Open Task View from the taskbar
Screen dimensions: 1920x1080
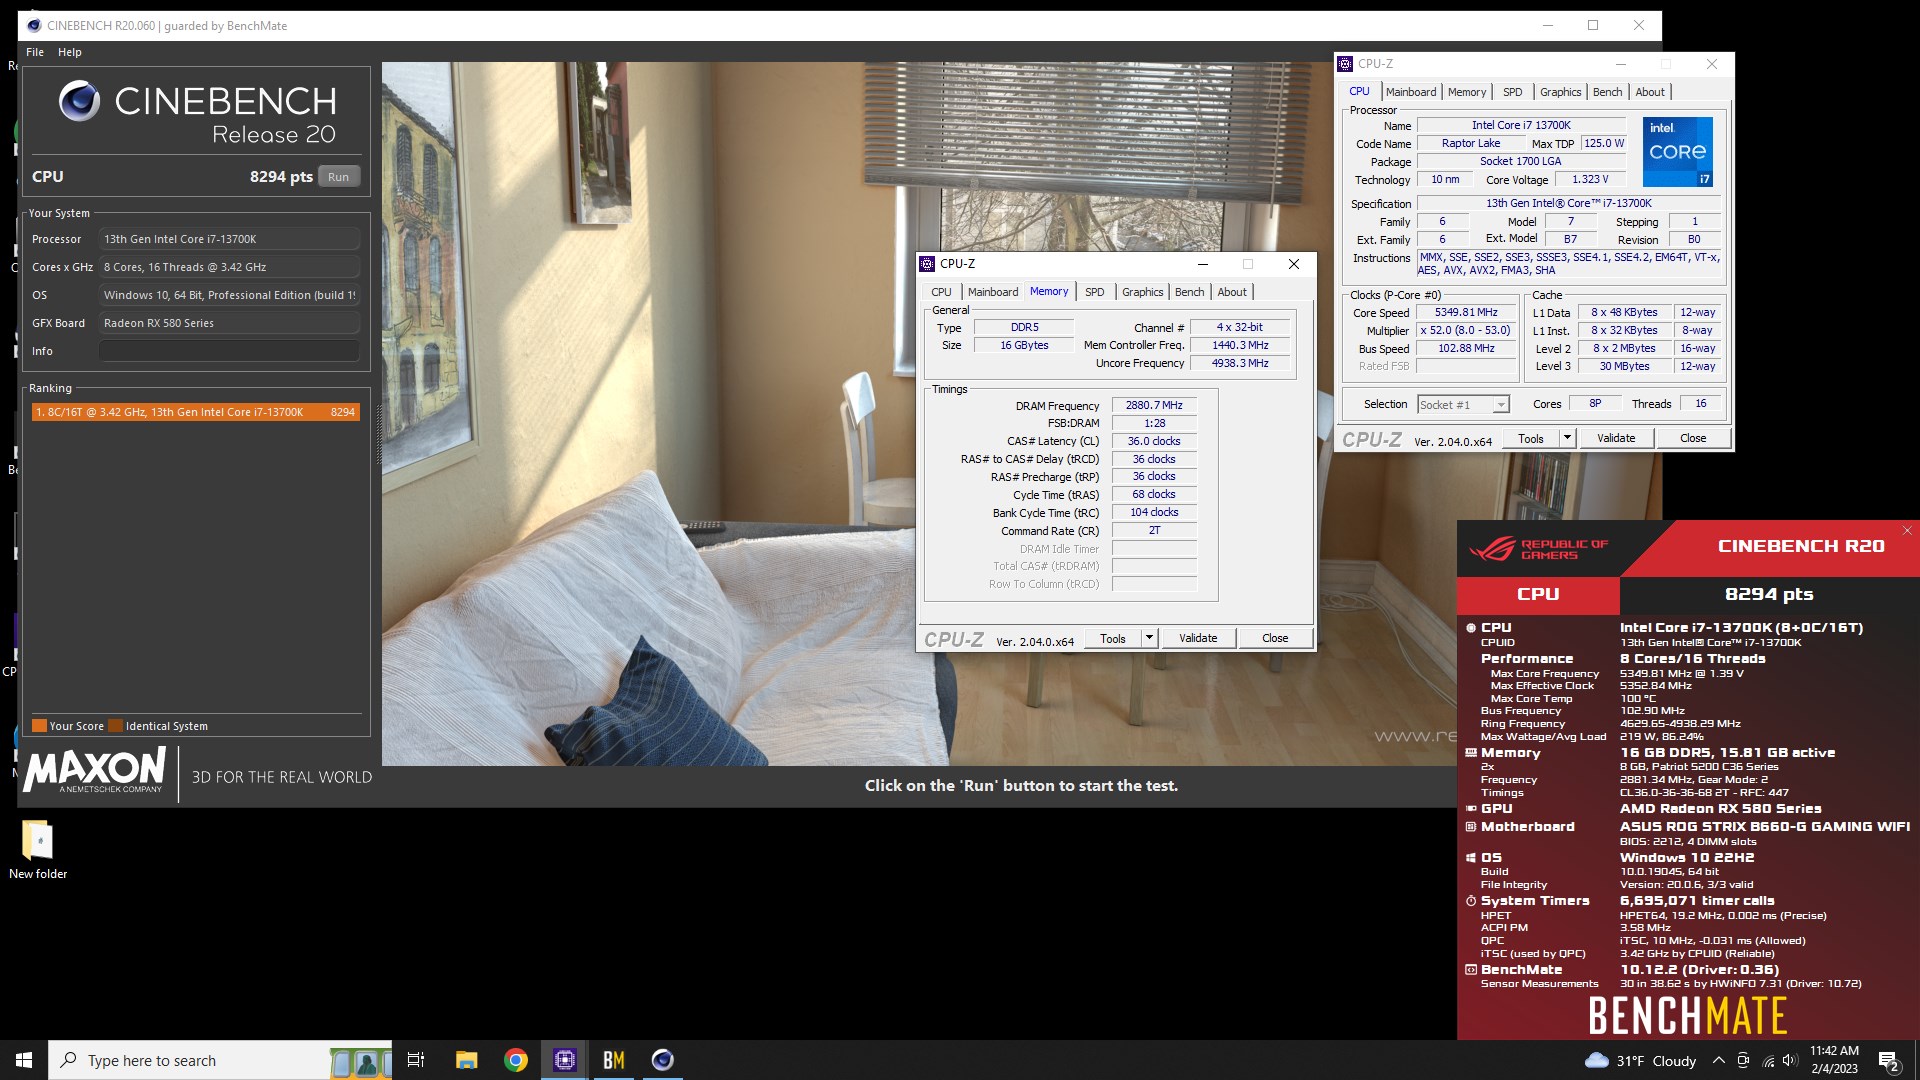[416, 1060]
